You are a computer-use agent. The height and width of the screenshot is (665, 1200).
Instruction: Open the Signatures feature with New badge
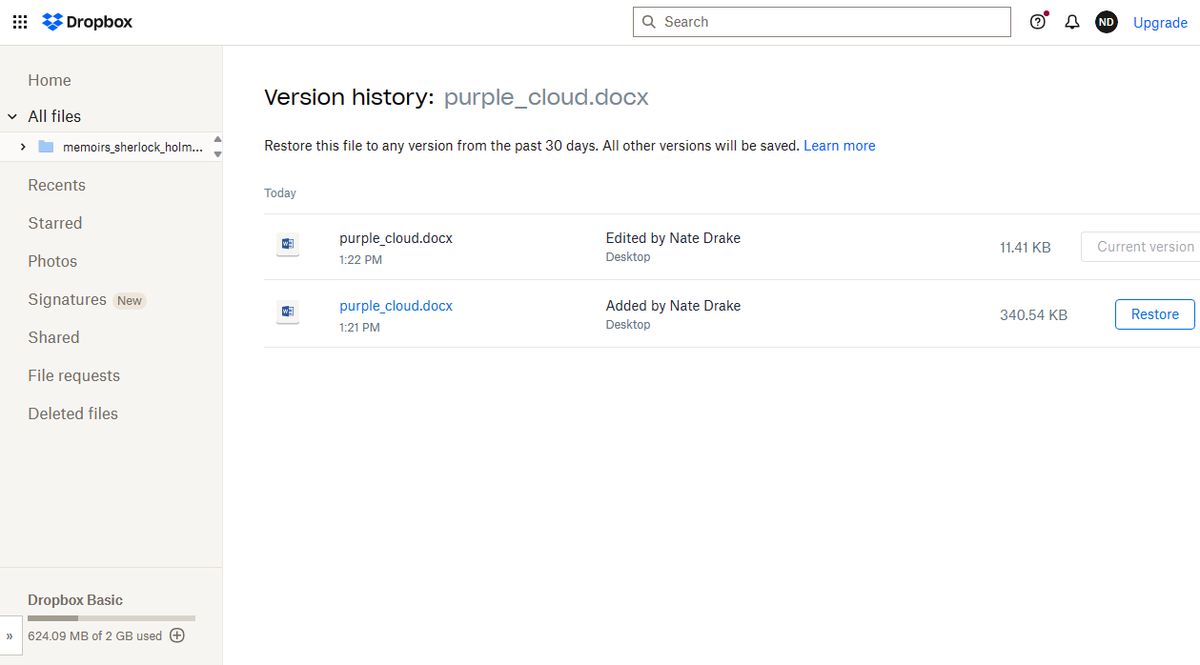point(67,299)
